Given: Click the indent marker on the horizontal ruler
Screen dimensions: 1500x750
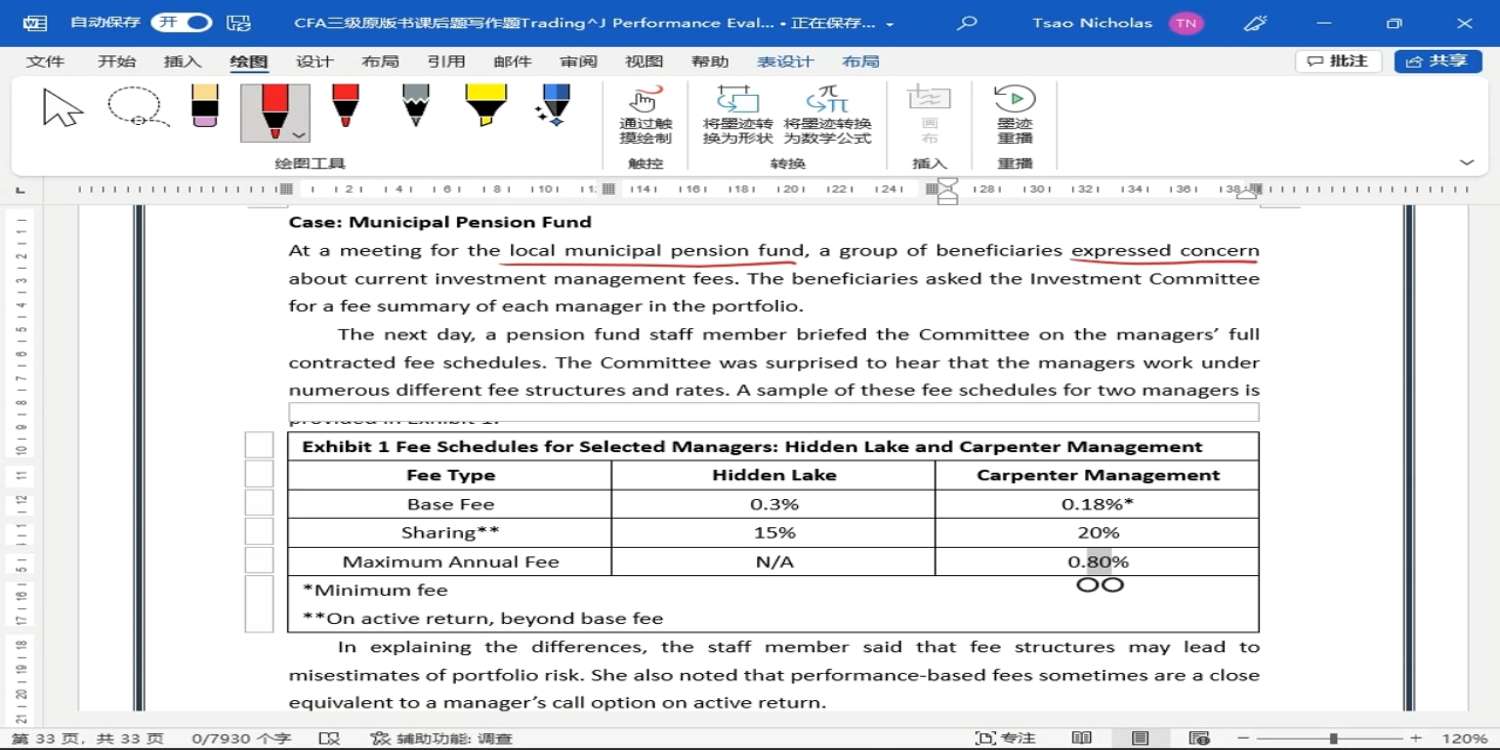Looking at the screenshot, I should pos(947,190).
